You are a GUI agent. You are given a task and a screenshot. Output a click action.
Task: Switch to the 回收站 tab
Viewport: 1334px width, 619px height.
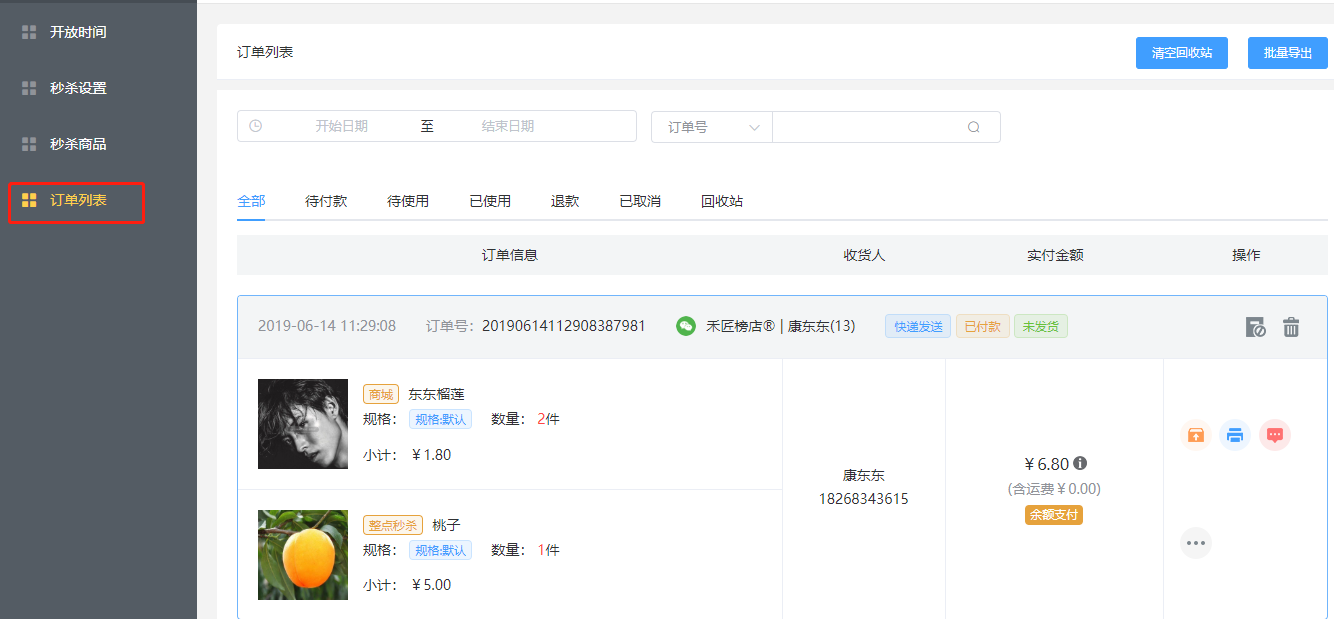[722, 201]
